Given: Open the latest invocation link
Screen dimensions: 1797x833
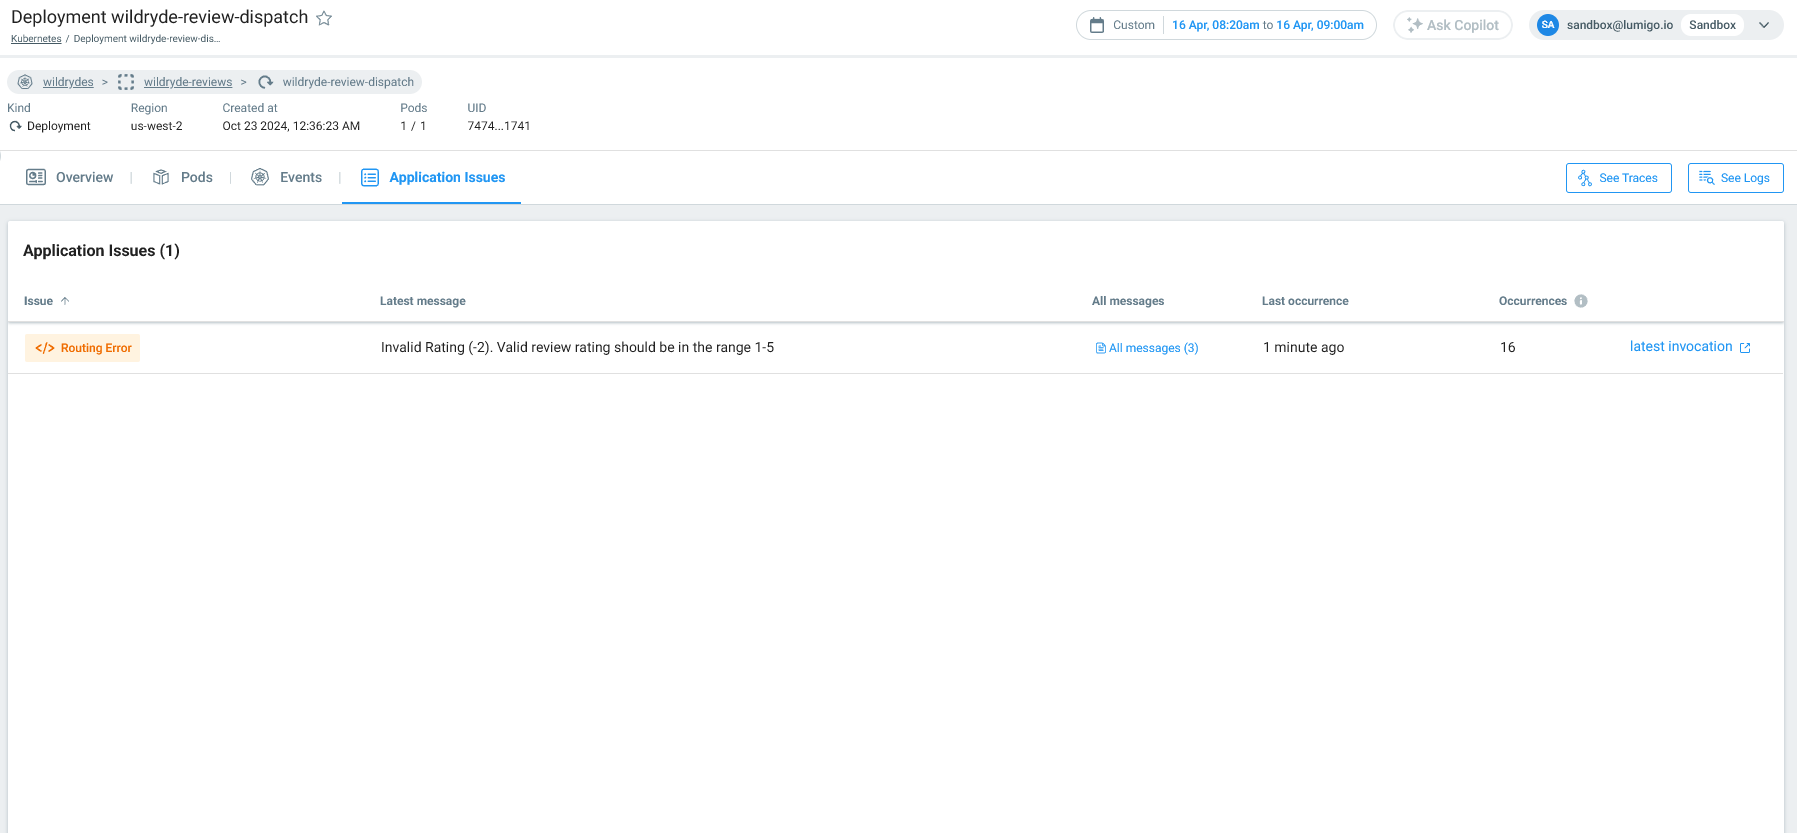Looking at the screenshot, I should click(x=1681, y=346).
